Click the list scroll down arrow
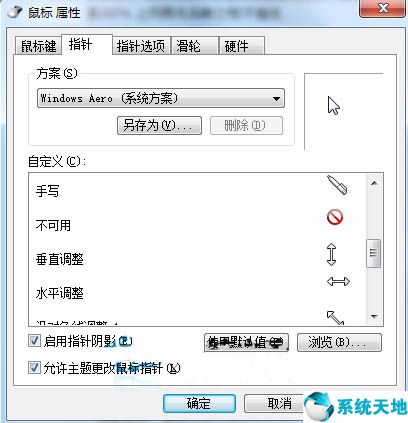 pos(374,317)
